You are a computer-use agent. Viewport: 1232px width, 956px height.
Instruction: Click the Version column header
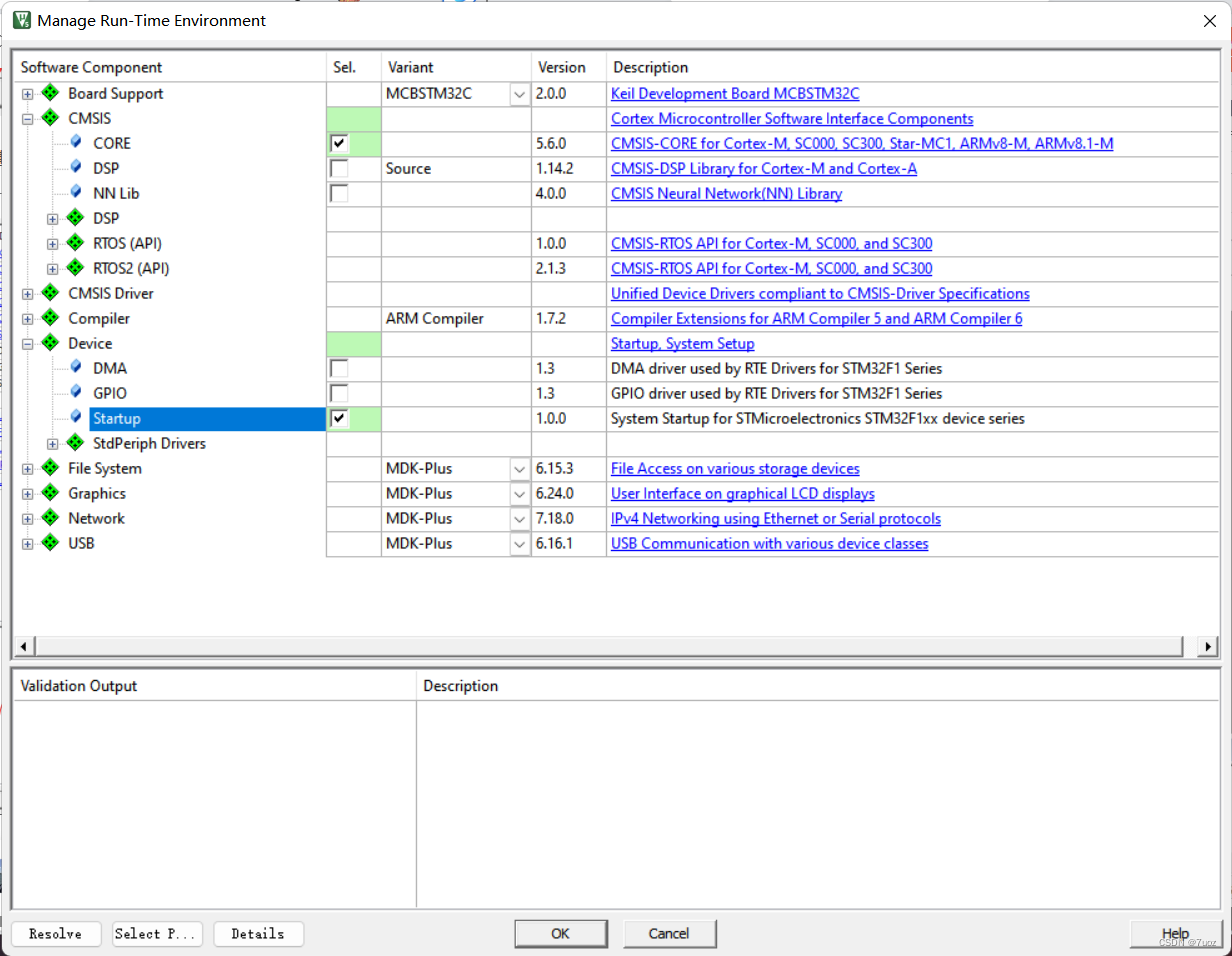569,67
